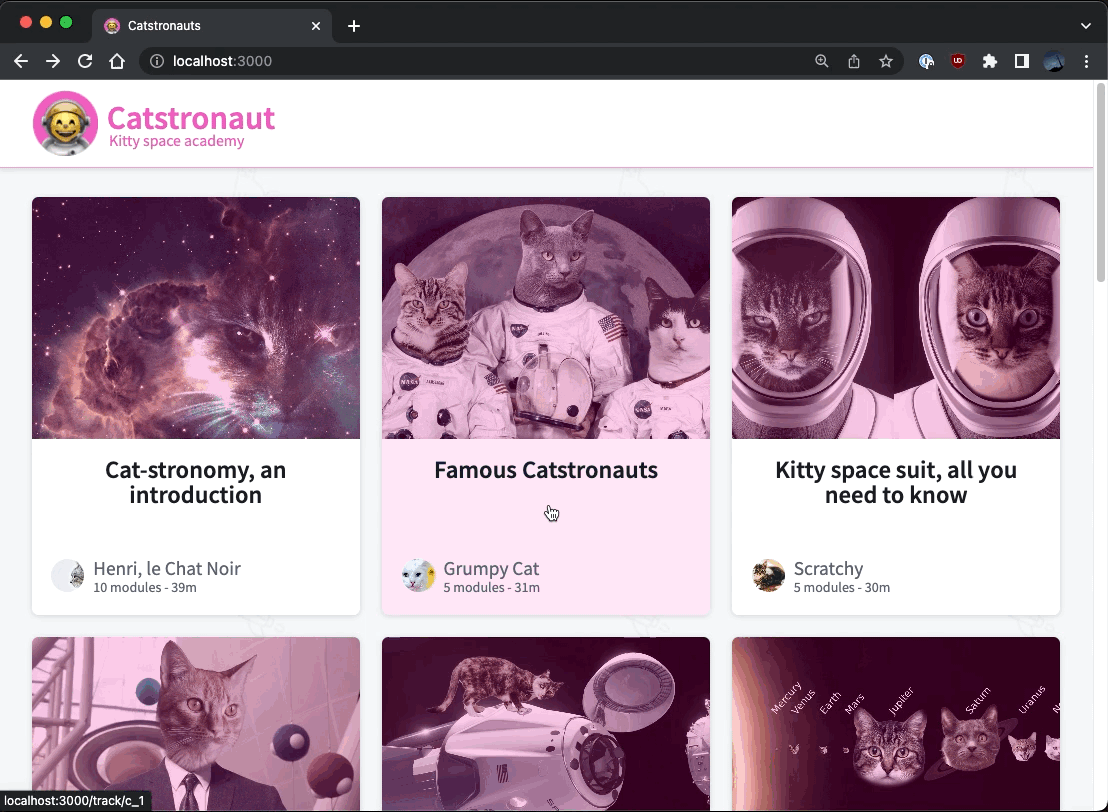
Task: Open the Chrome profile avatar
Action: pyautogui.click(x=1054, y=61)
